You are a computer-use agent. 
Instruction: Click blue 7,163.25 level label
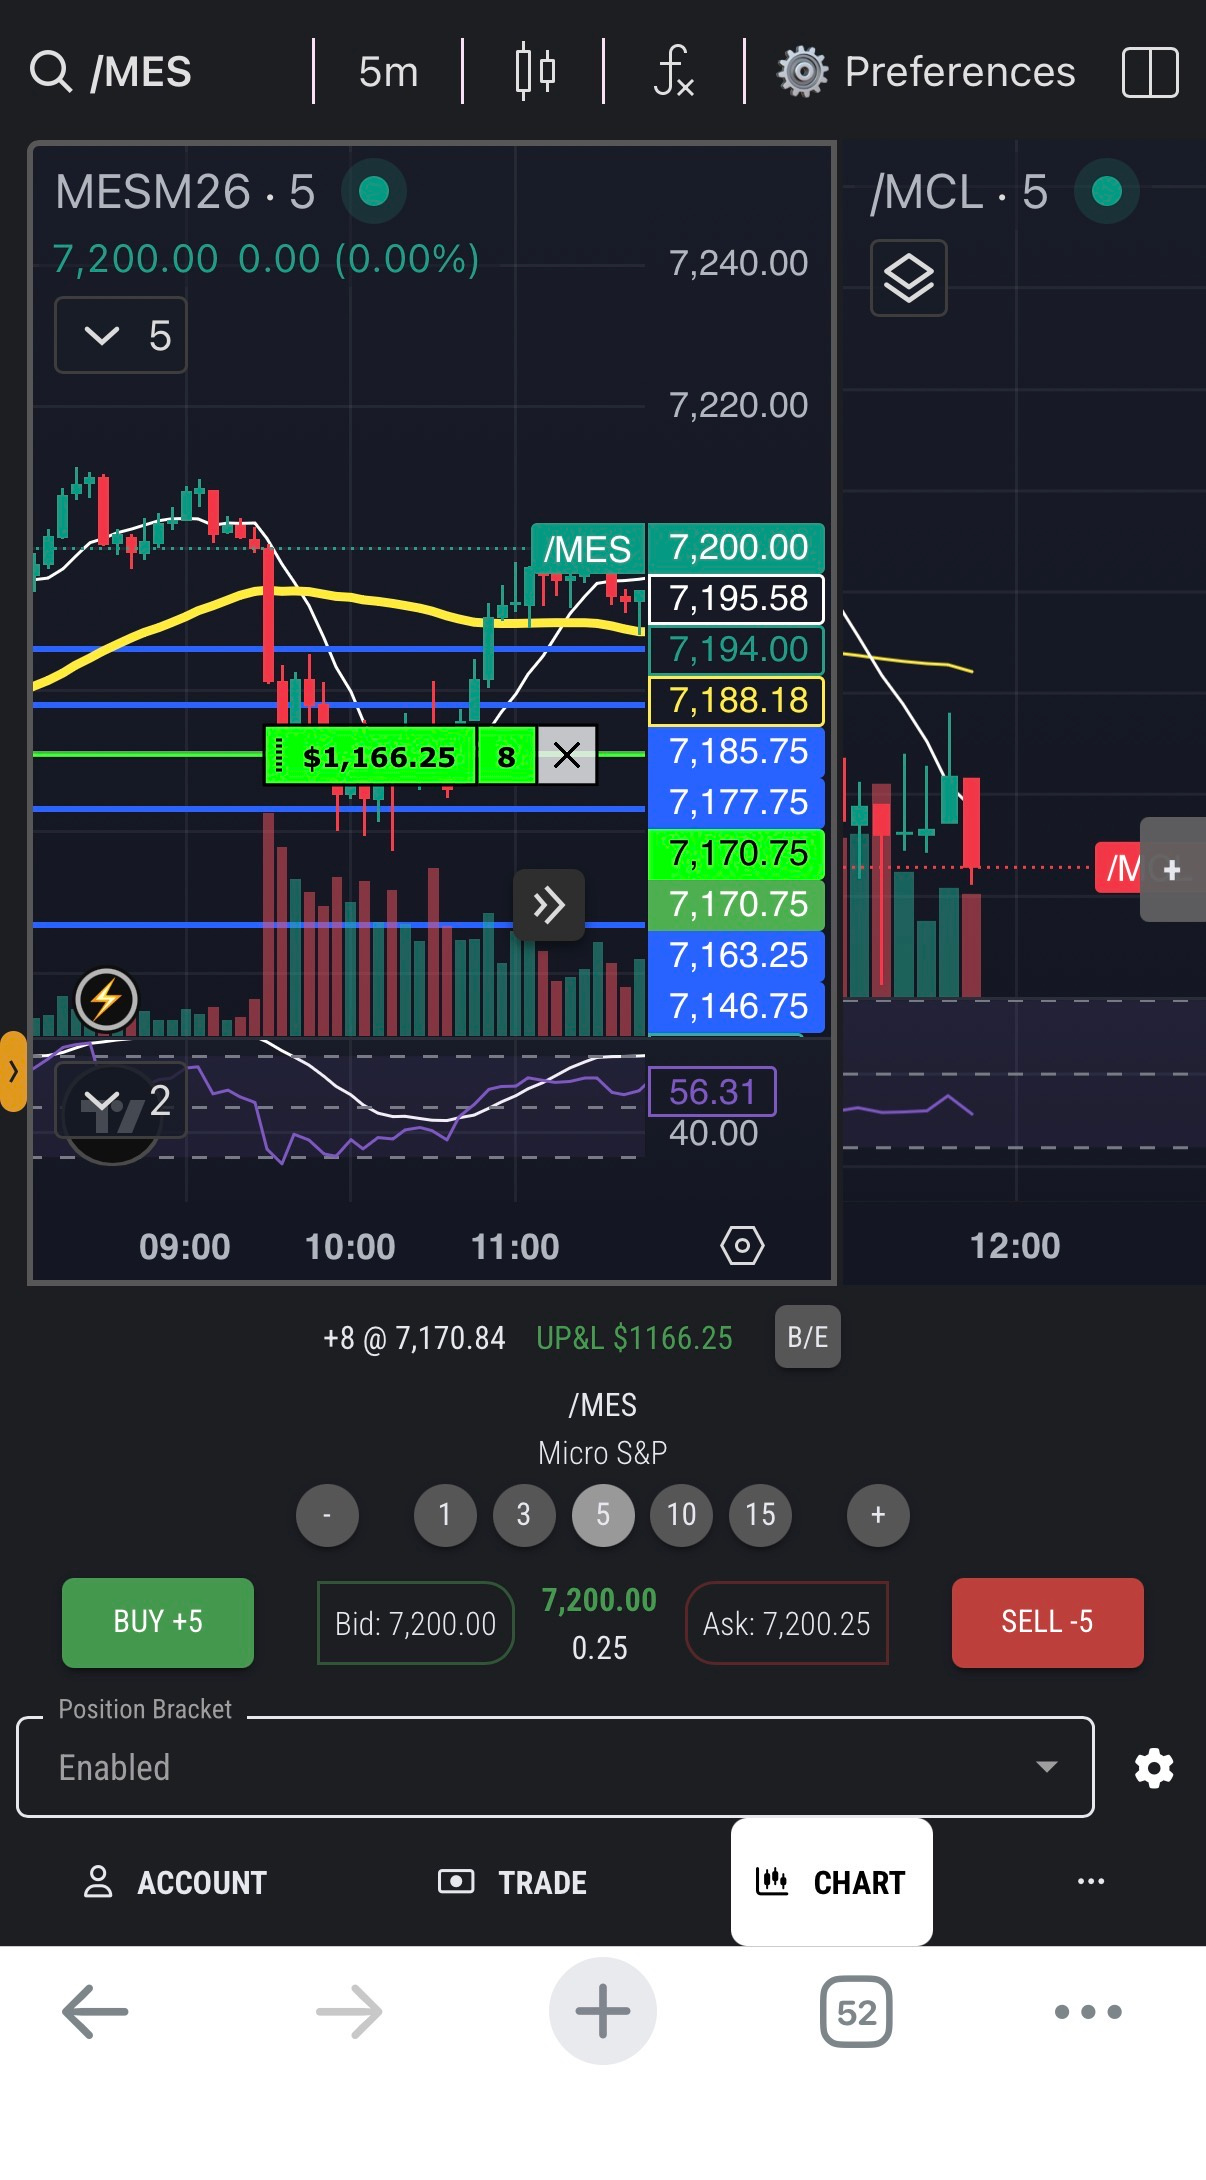tap(737, 956)
